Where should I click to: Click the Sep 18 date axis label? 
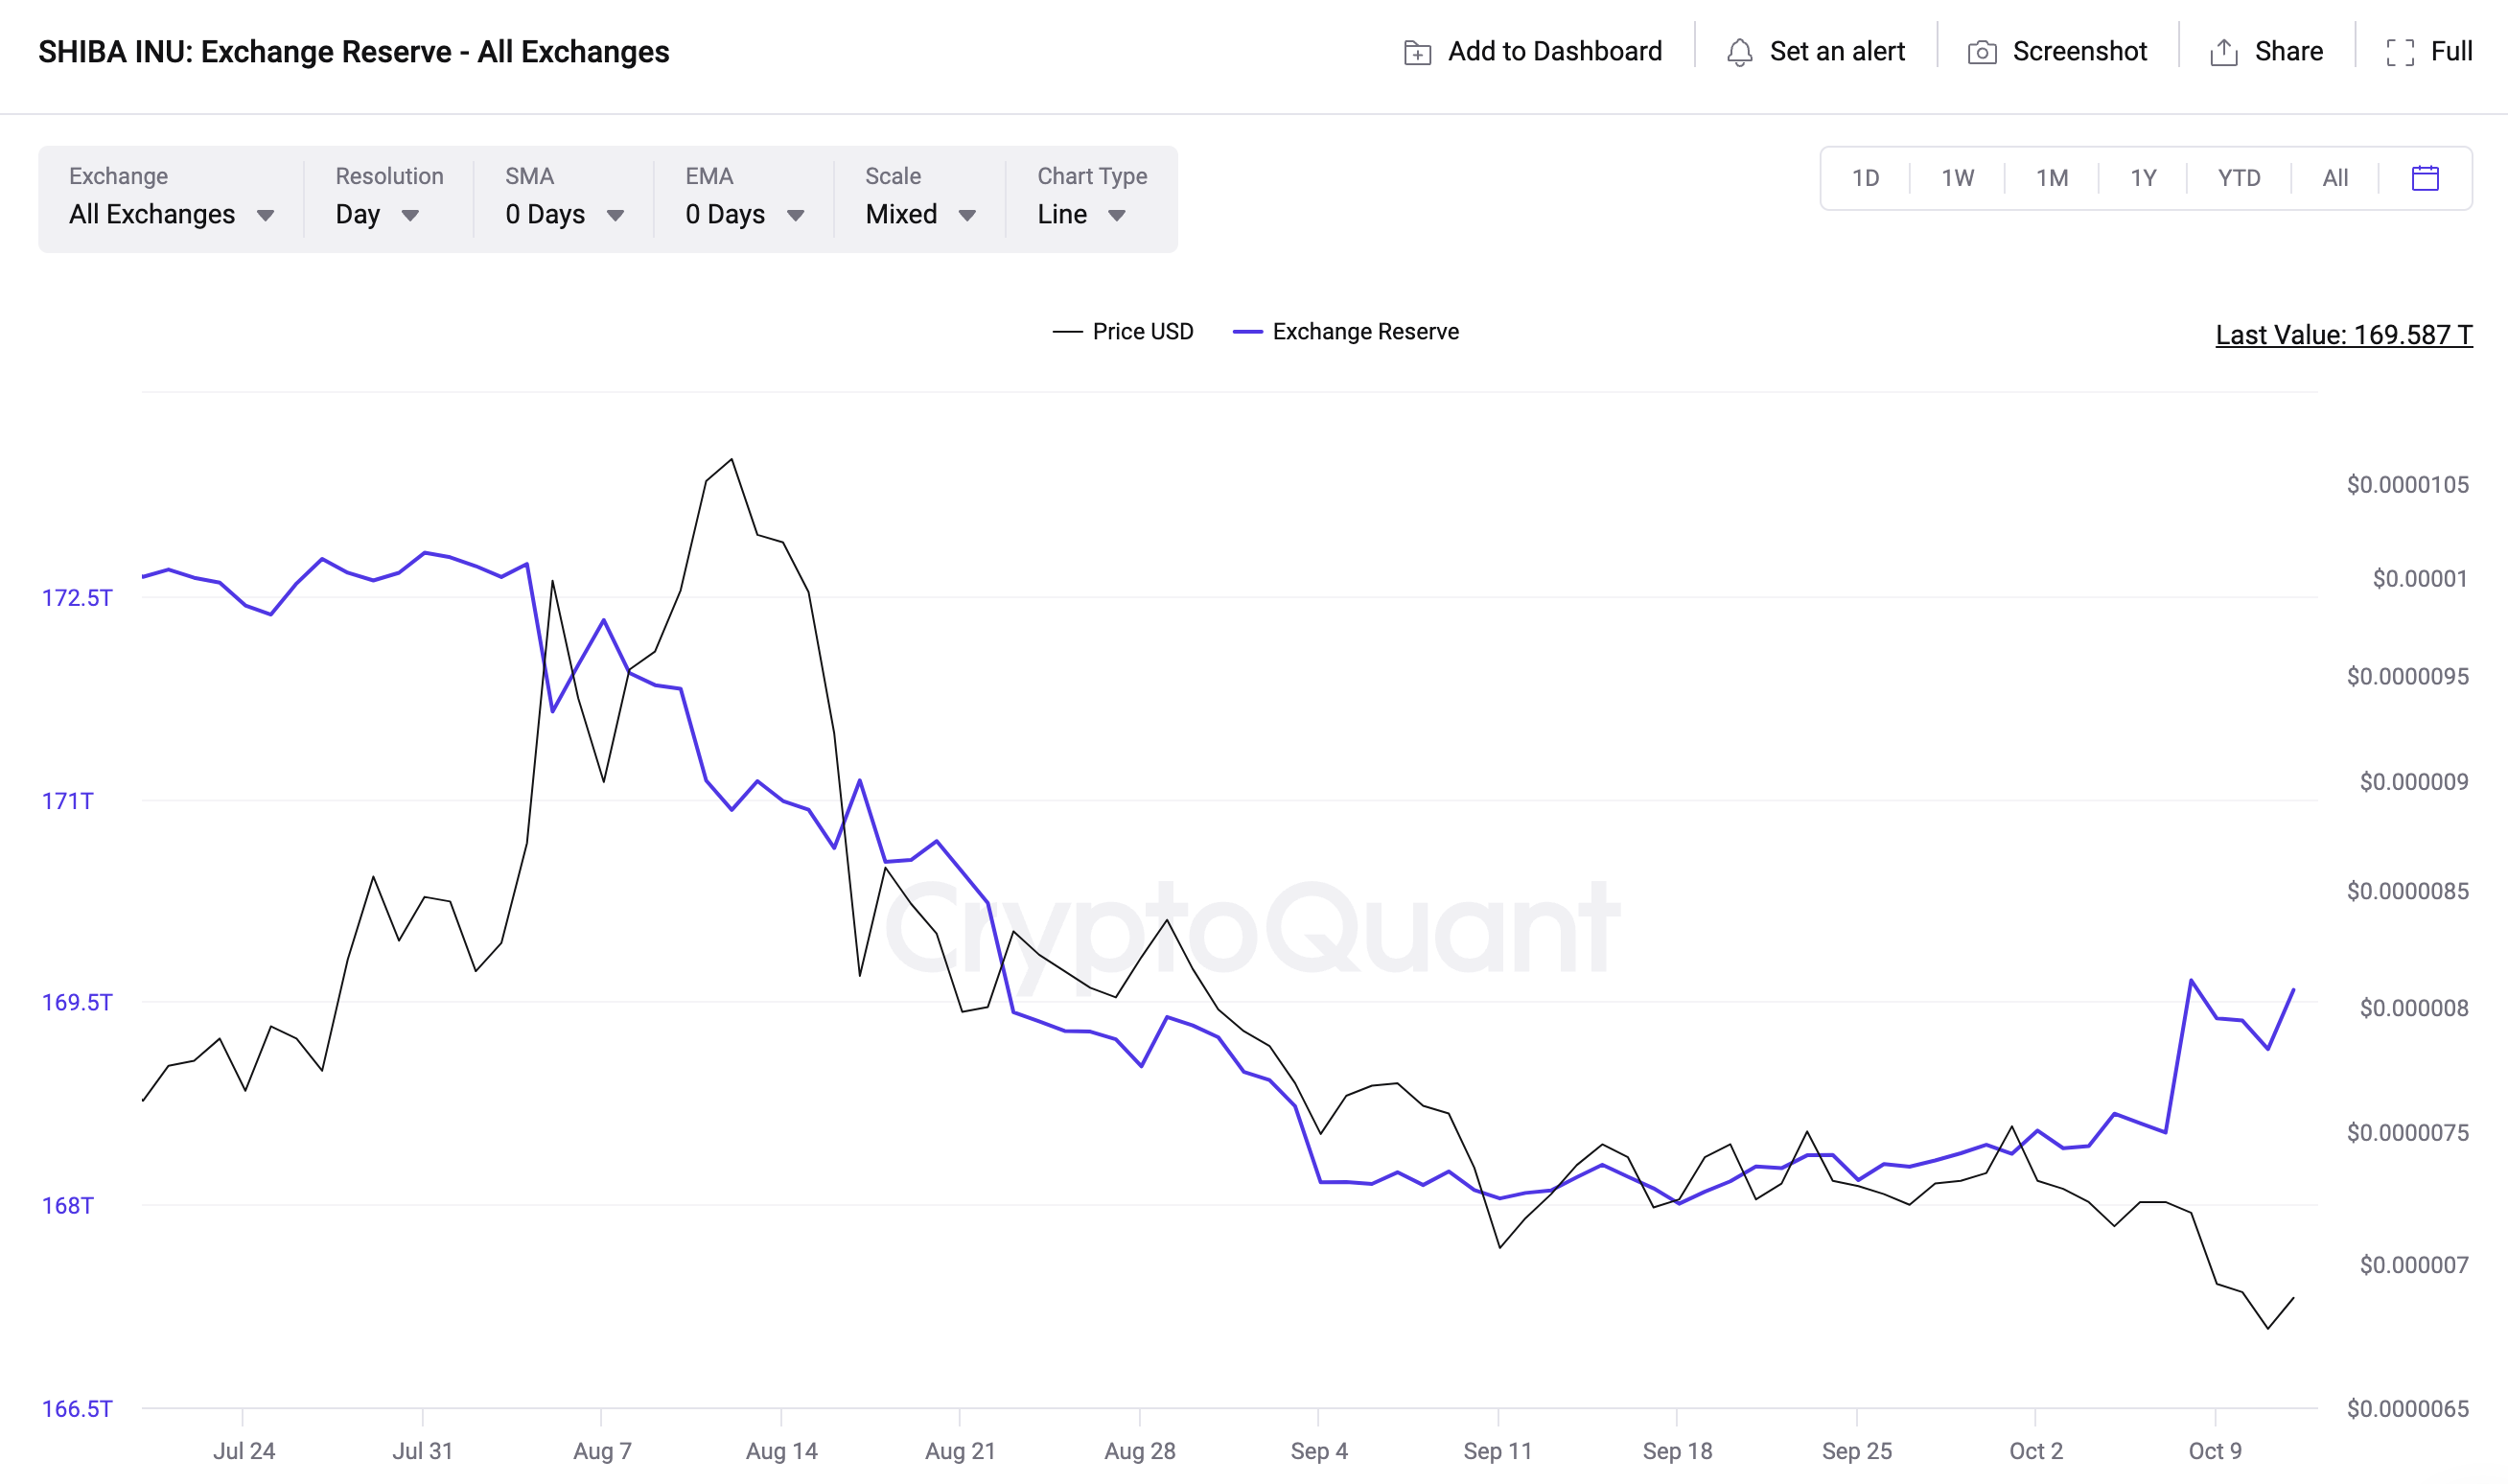[1677, 1451]
